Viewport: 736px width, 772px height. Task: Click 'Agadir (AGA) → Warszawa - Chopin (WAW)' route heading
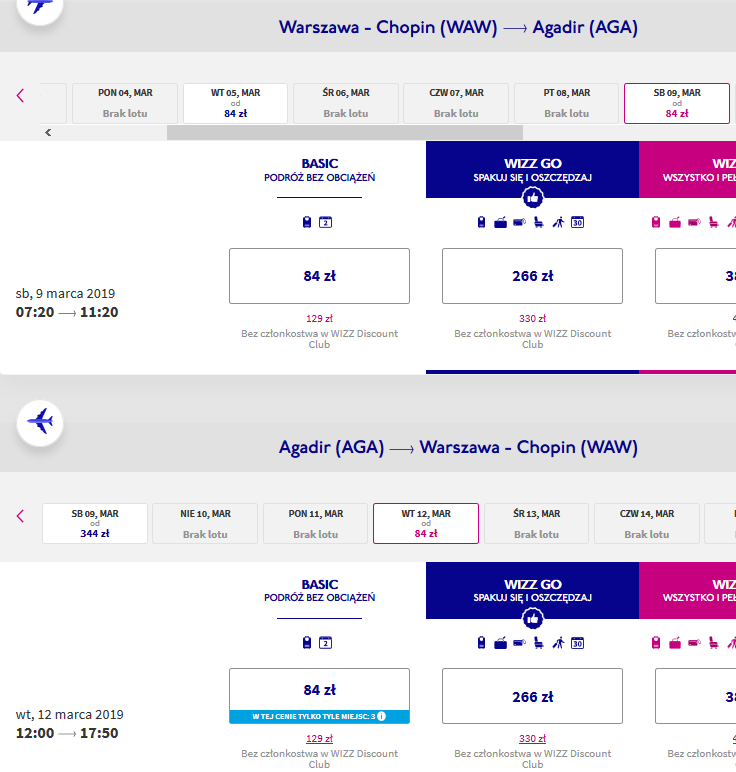(458, 447)
